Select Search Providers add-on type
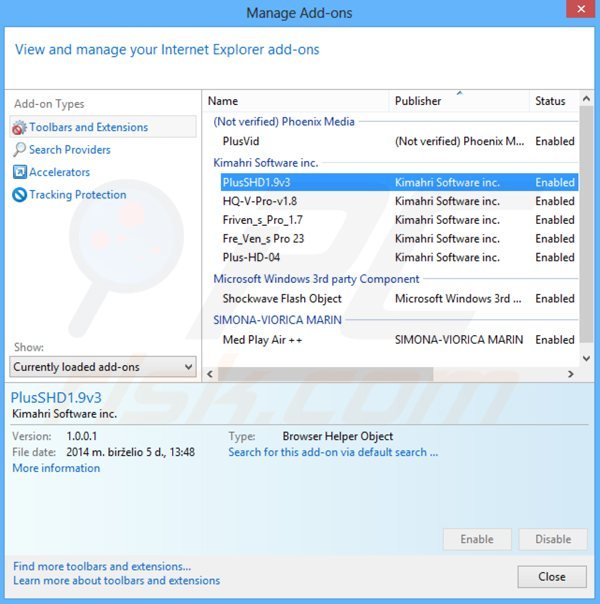This screenshot has height=604, width=600. click(x=70, y=149)
